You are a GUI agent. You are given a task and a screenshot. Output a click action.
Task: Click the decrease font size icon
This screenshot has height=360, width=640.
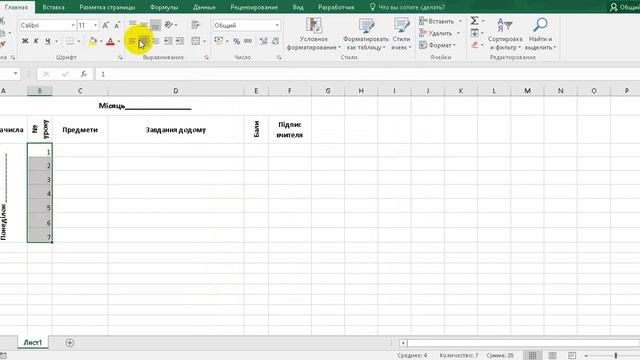(x=117, y=25)
